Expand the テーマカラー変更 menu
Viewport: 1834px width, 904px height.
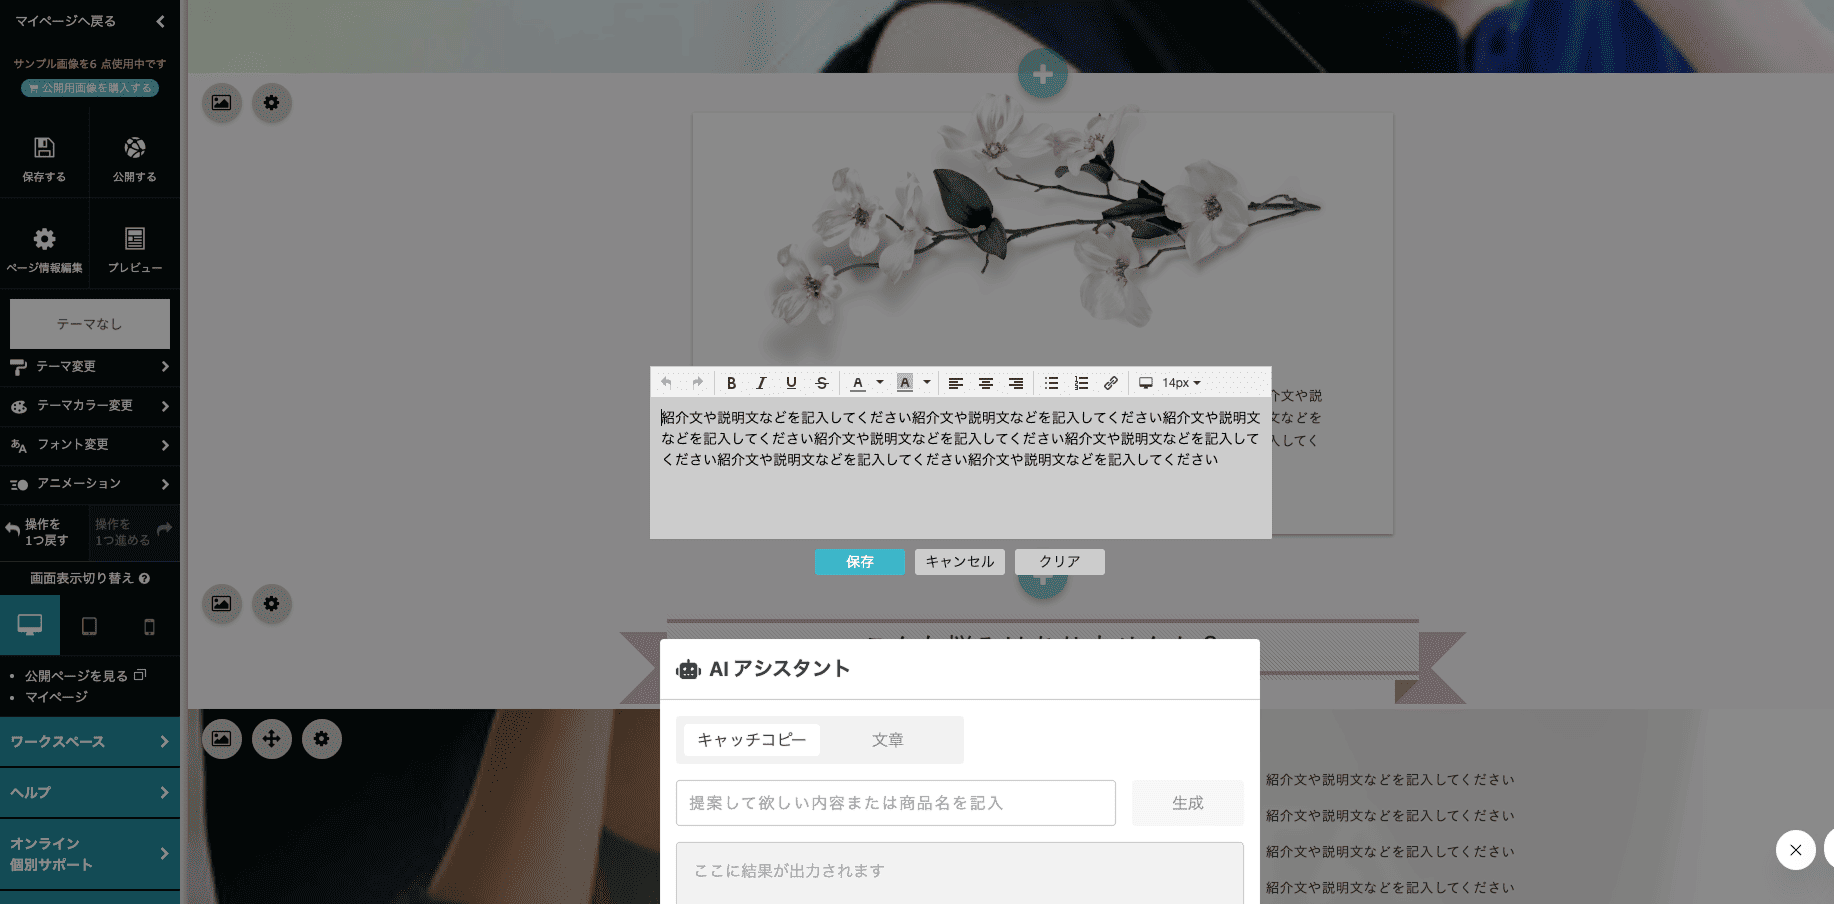tap(90, 406)
